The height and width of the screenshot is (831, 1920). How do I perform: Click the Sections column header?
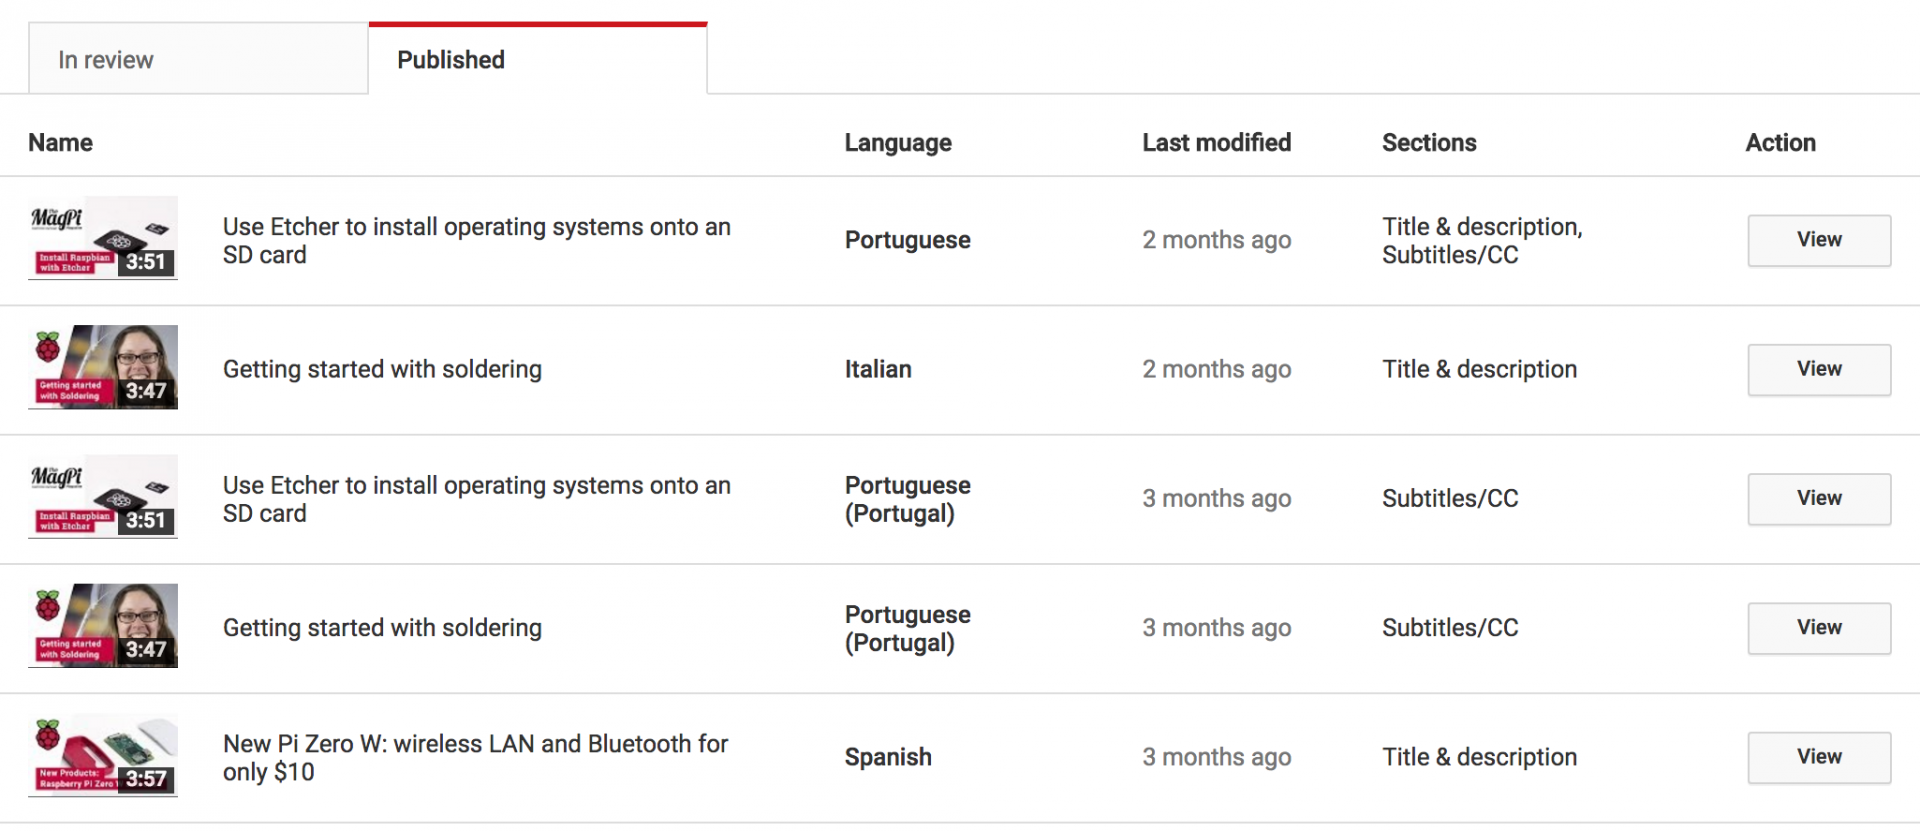tap(1429, 143)
